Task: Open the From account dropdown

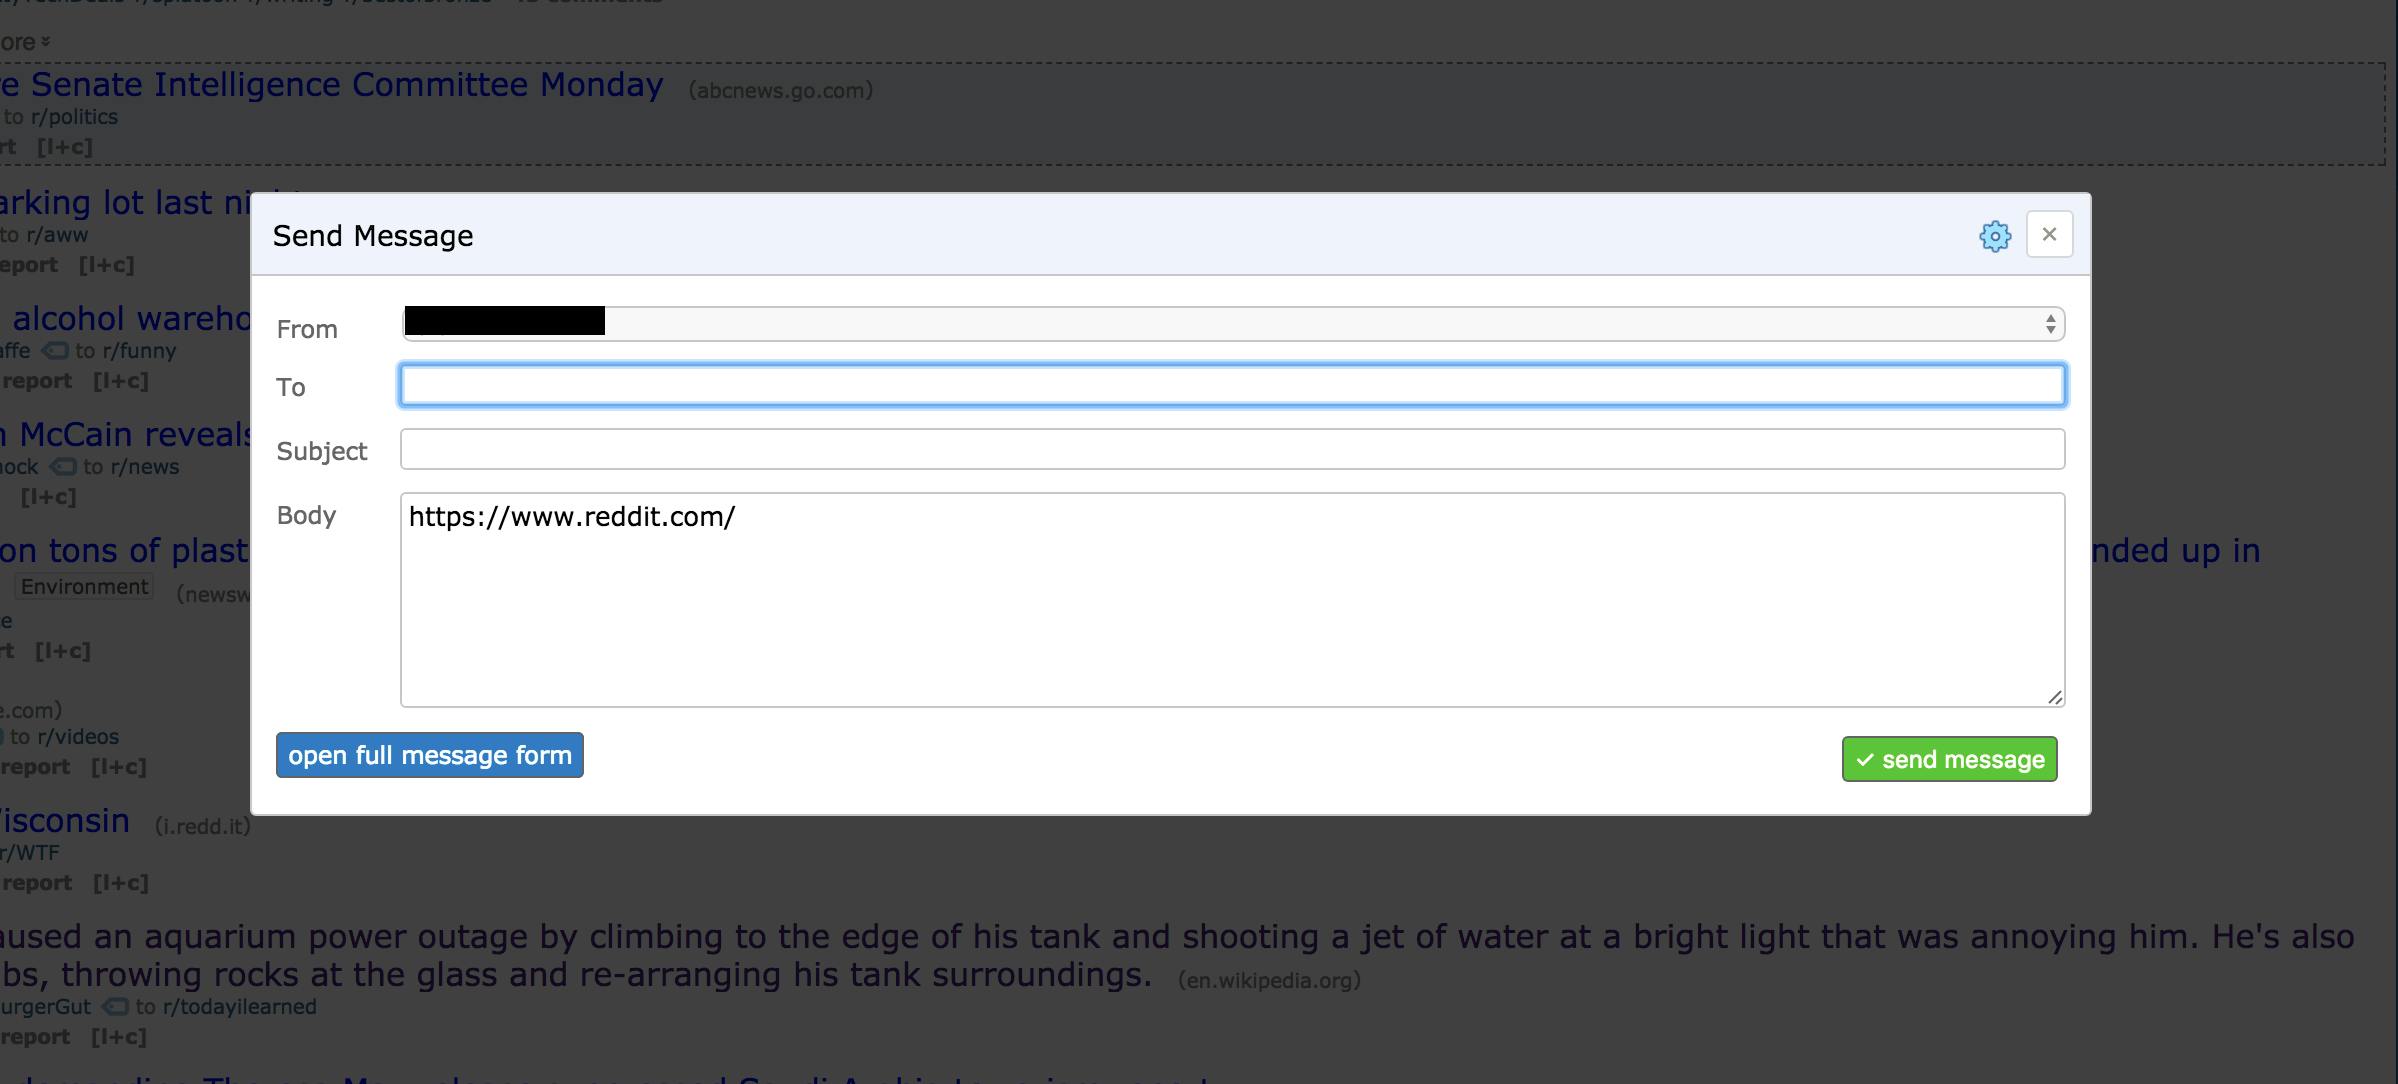Action: [1233, 323]
